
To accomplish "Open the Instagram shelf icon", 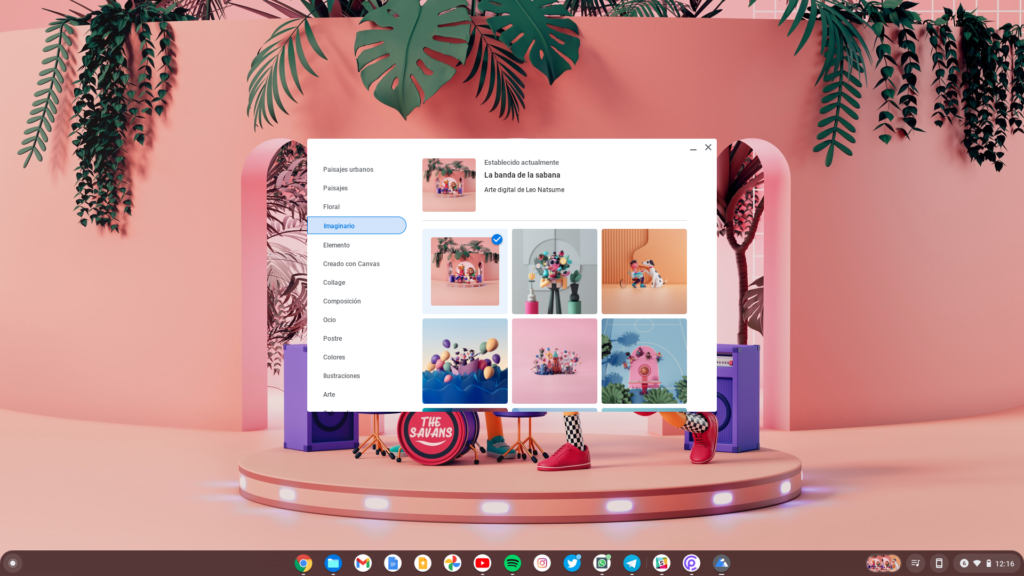I will [x=542, y=563].
